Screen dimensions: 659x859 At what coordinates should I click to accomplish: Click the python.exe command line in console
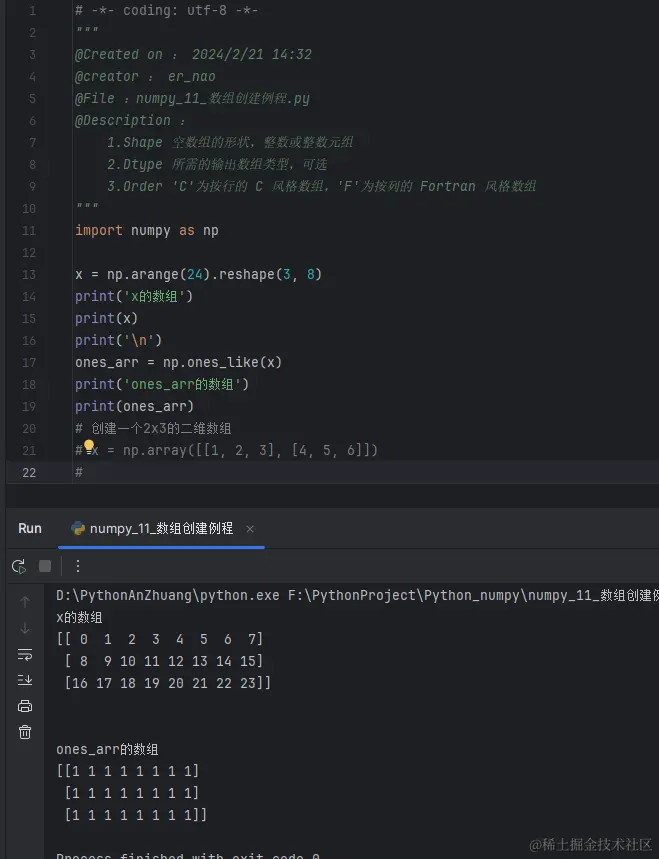click(357, 595)
